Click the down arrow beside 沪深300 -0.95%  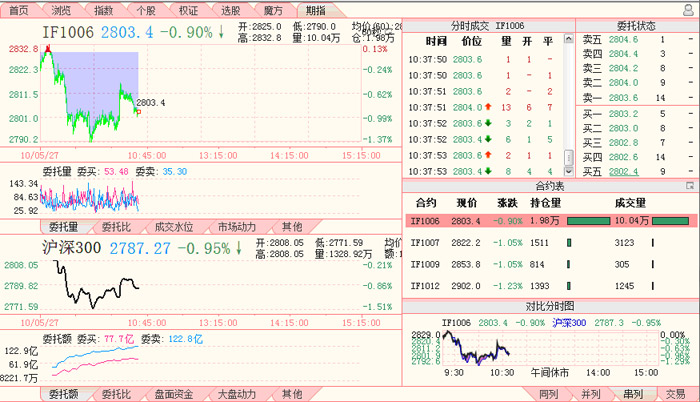click(x=240, y=247)
